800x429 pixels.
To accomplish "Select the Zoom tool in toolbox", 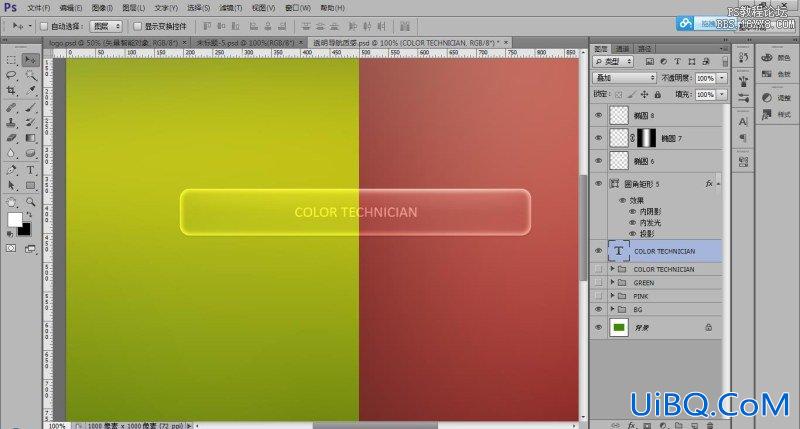I will pos(31,202).
